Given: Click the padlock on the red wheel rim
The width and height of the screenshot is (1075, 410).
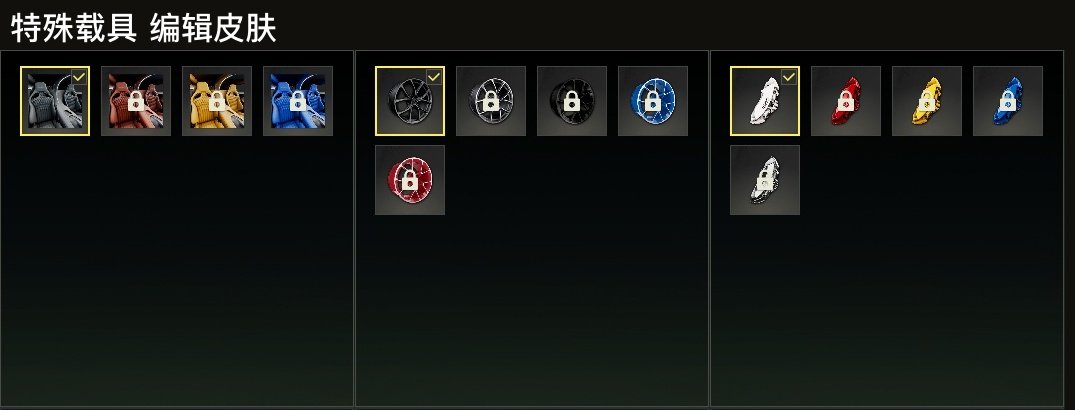Looking at the screenshot, I should click(410, 180).
